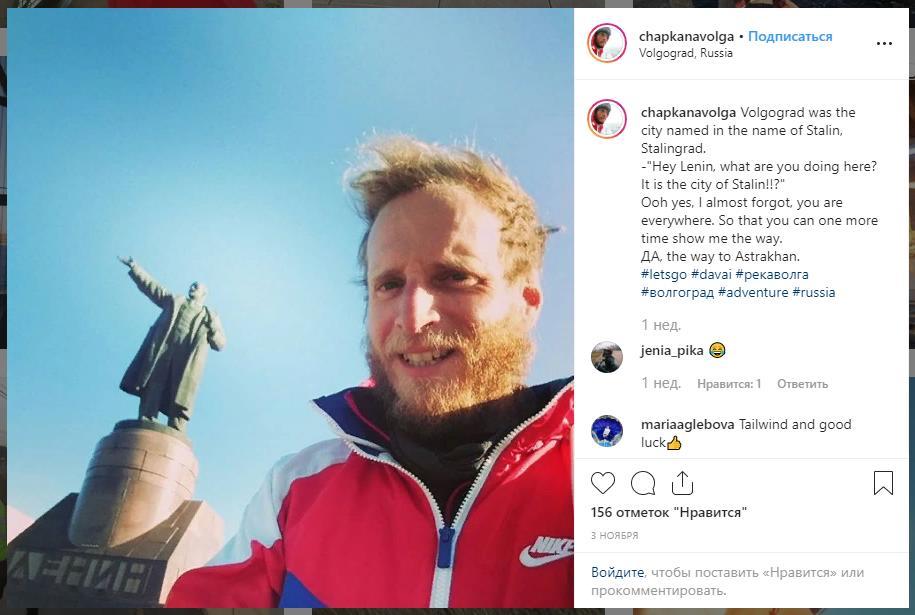Open the three-dot more options menu

pyautogui.click(x=884, y=44)
